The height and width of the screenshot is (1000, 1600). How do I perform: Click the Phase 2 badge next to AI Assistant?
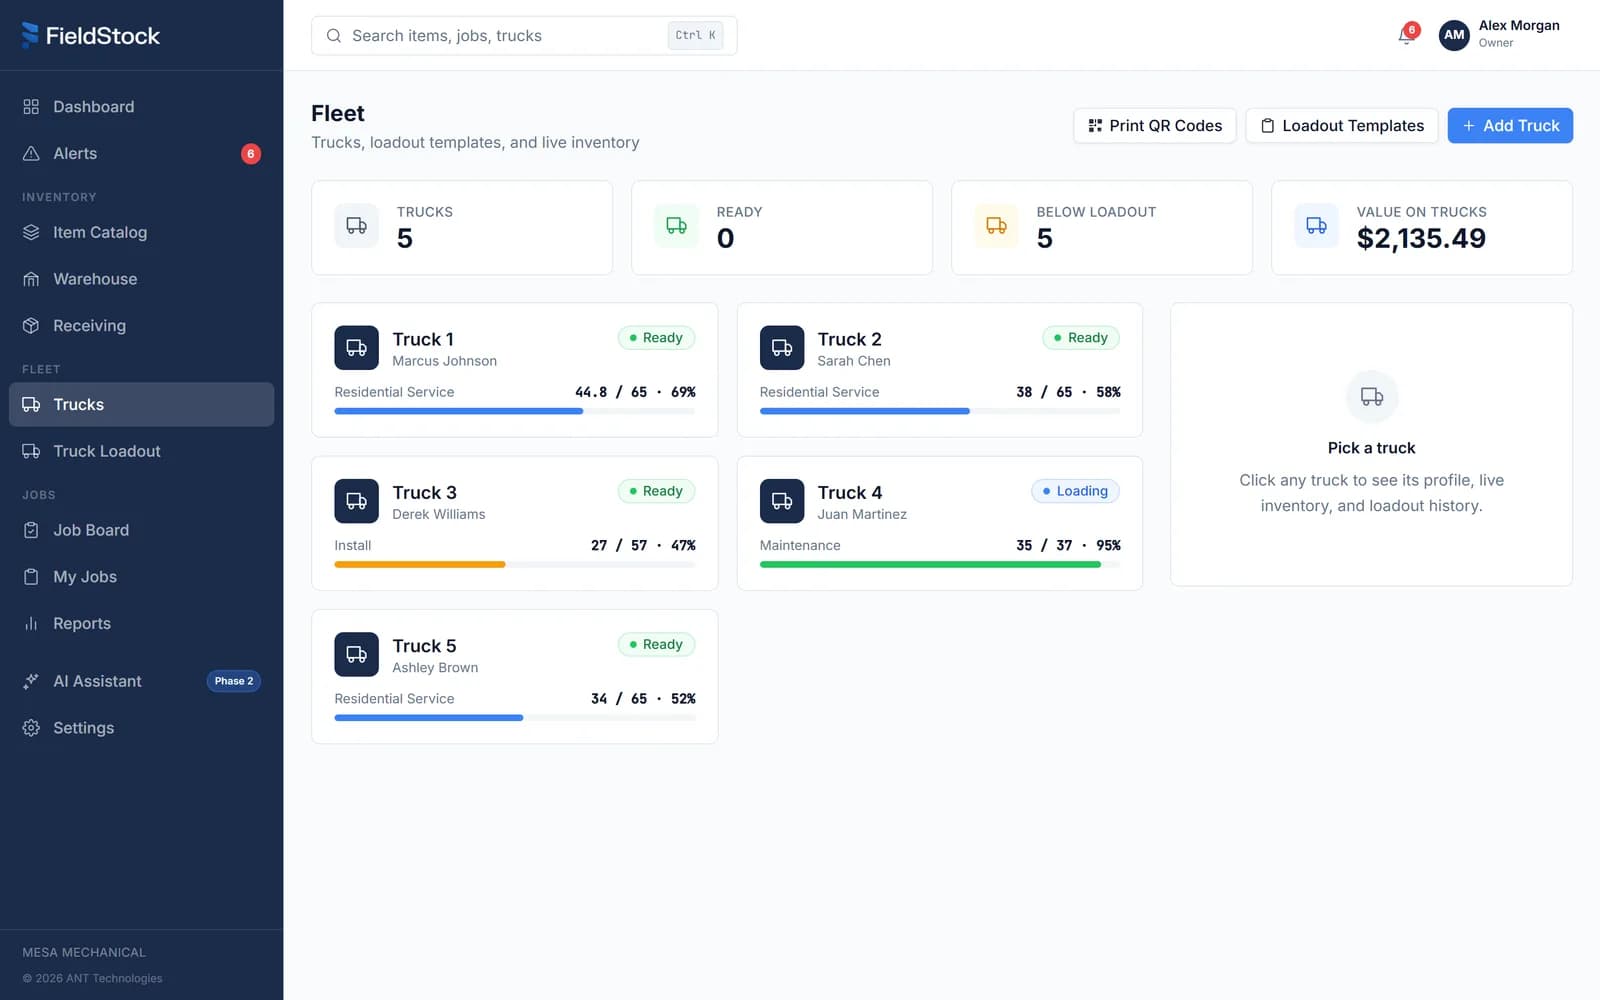(x=234, y=681)
